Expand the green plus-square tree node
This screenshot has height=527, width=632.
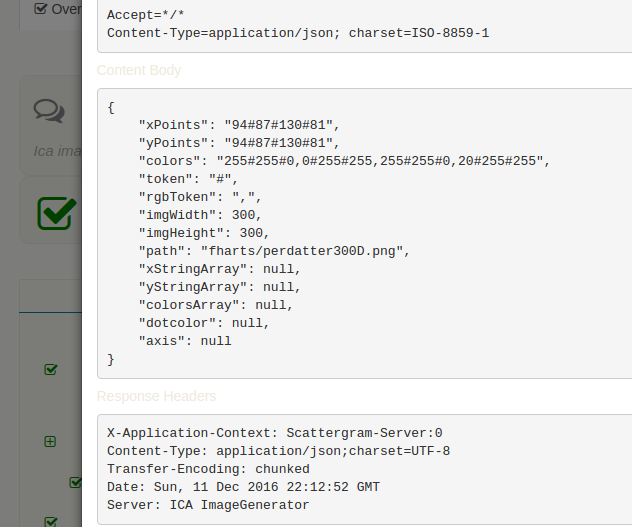click(50, 441)
